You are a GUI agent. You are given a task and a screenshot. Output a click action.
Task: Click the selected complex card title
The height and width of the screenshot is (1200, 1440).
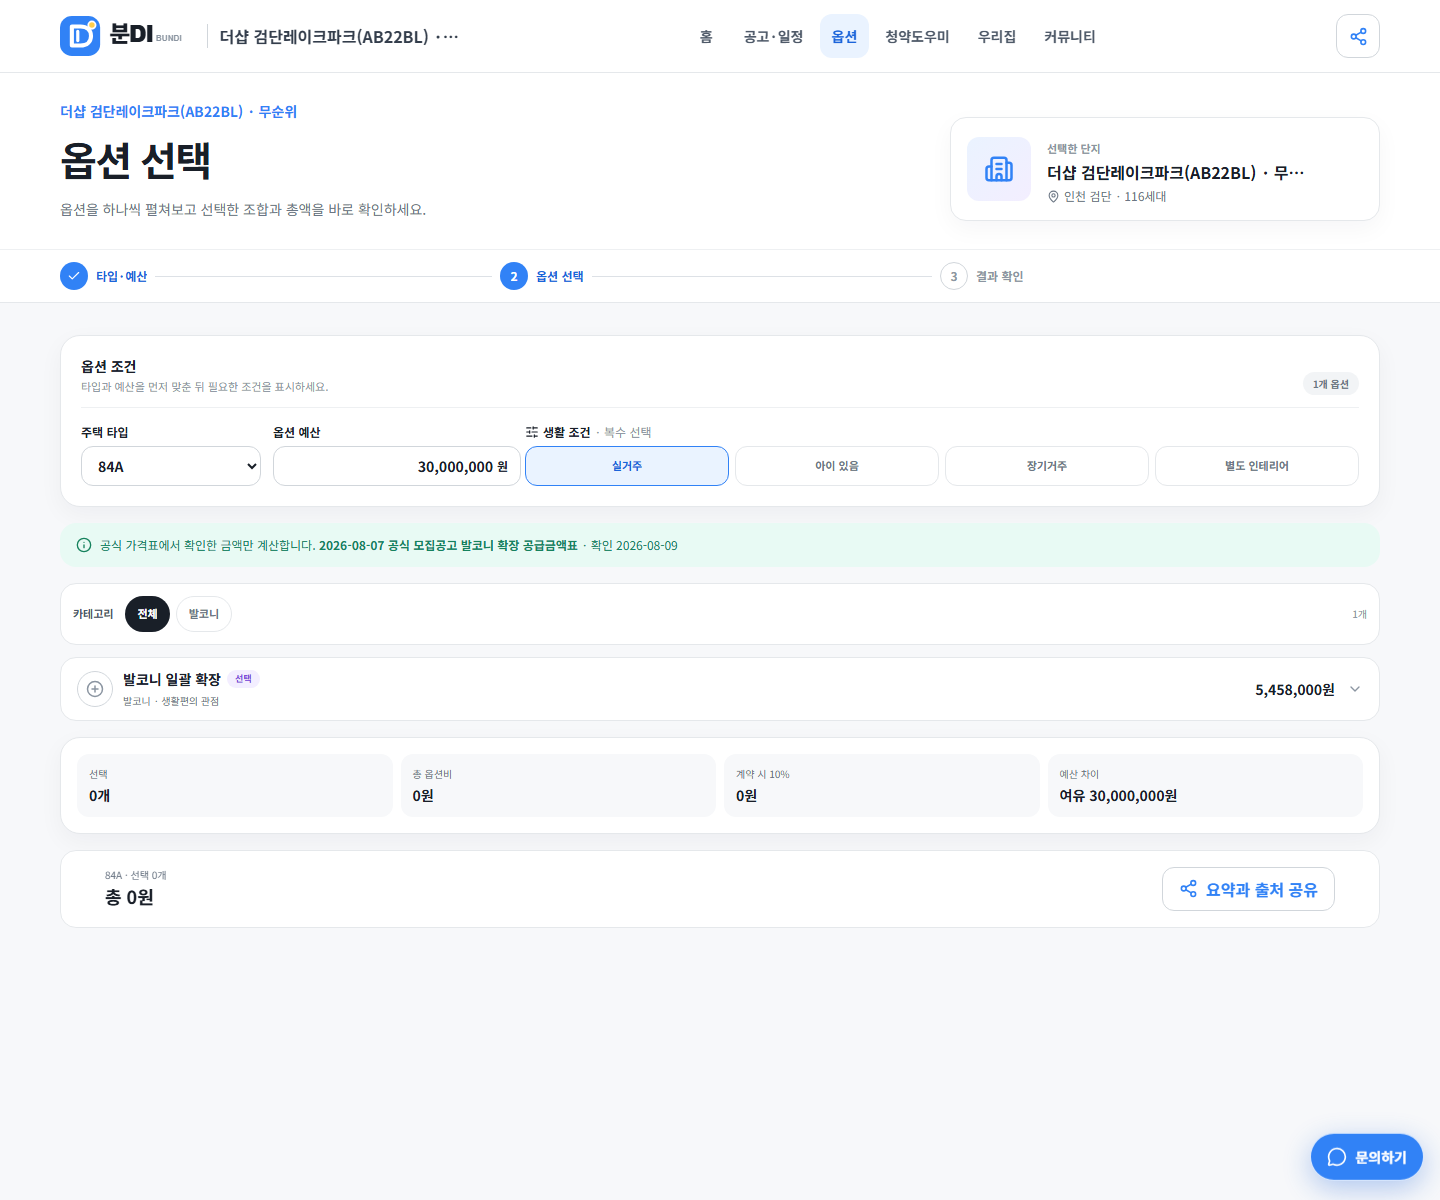pos(1176,173)
